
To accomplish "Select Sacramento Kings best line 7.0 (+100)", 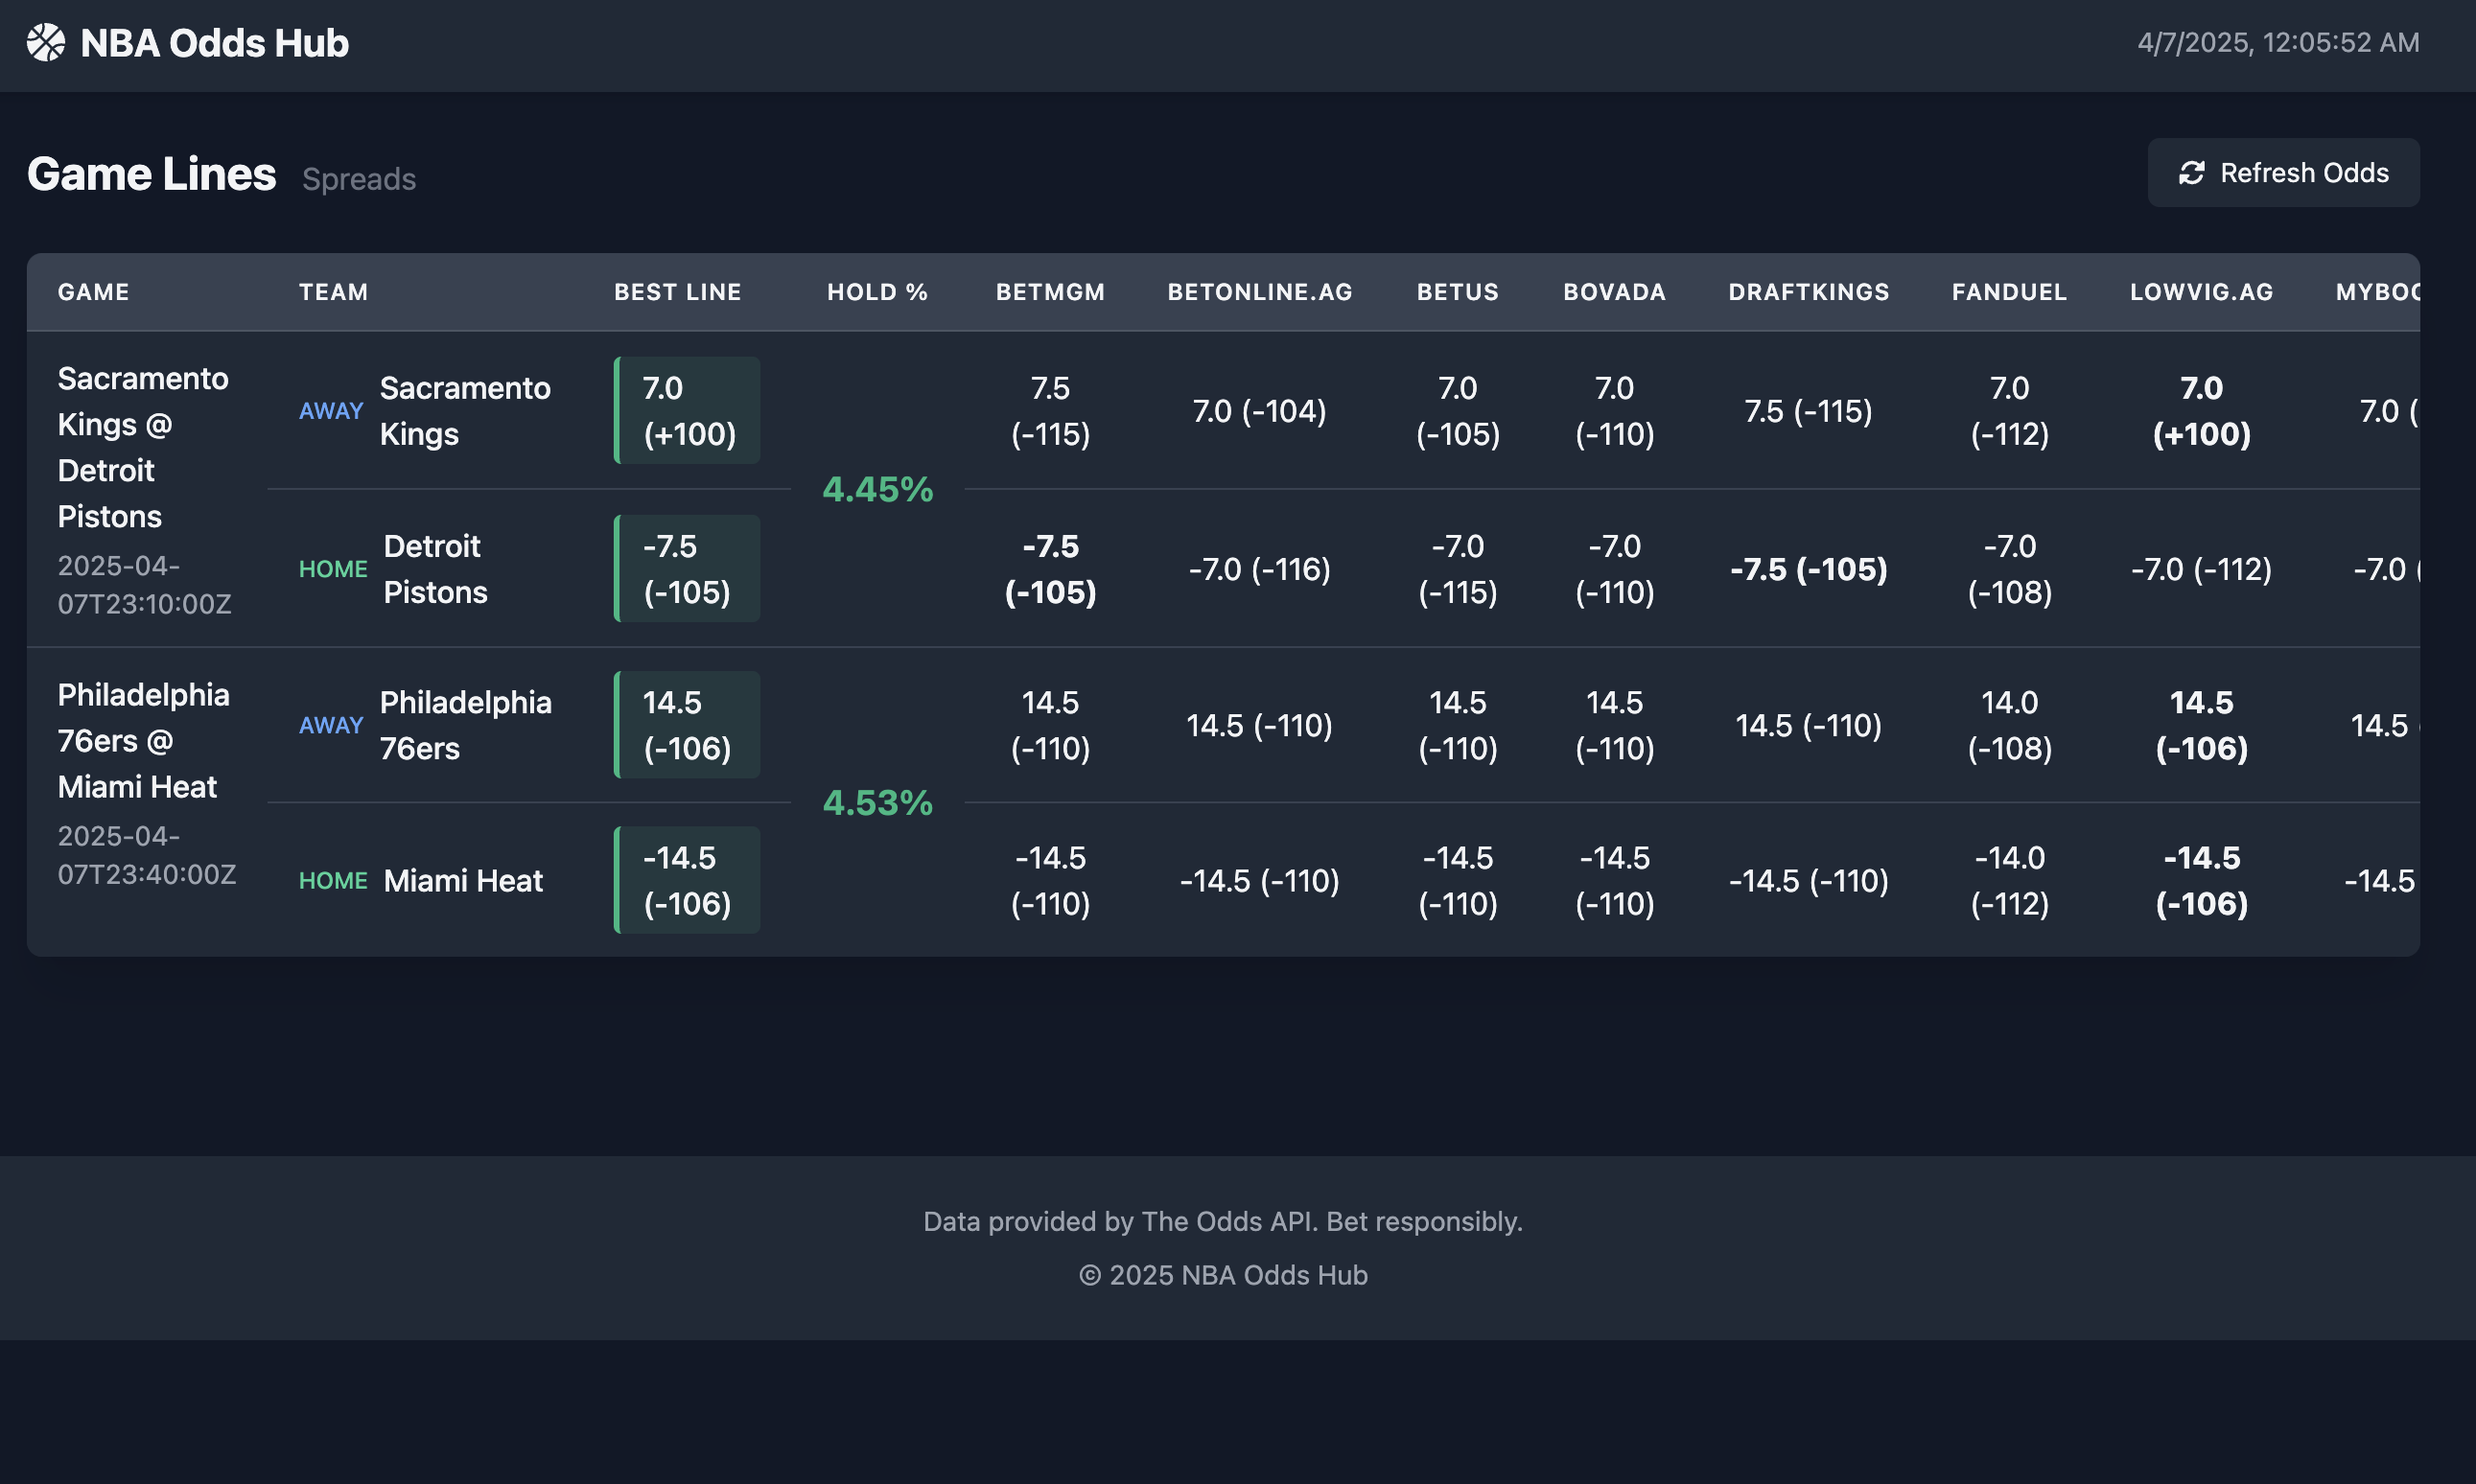I will tap(687, 410).
